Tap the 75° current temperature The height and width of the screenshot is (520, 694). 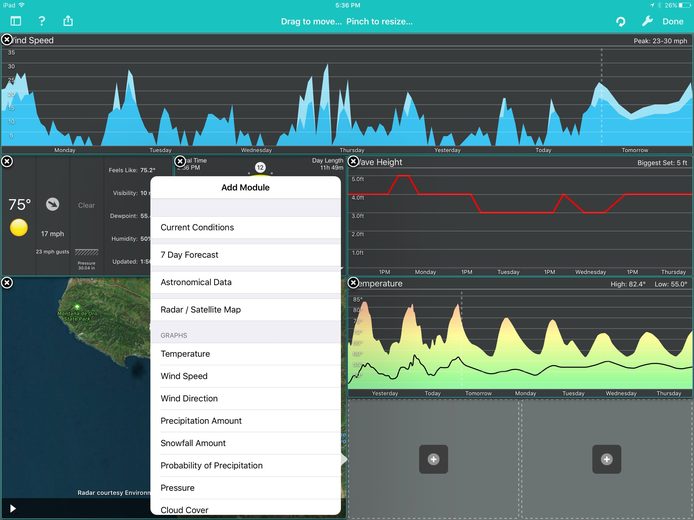coord(19,204)
